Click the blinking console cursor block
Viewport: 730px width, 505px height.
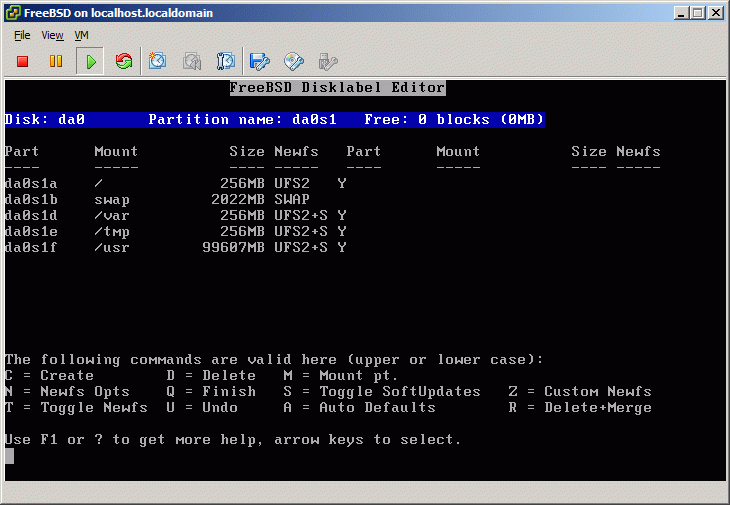coord(9,456)
